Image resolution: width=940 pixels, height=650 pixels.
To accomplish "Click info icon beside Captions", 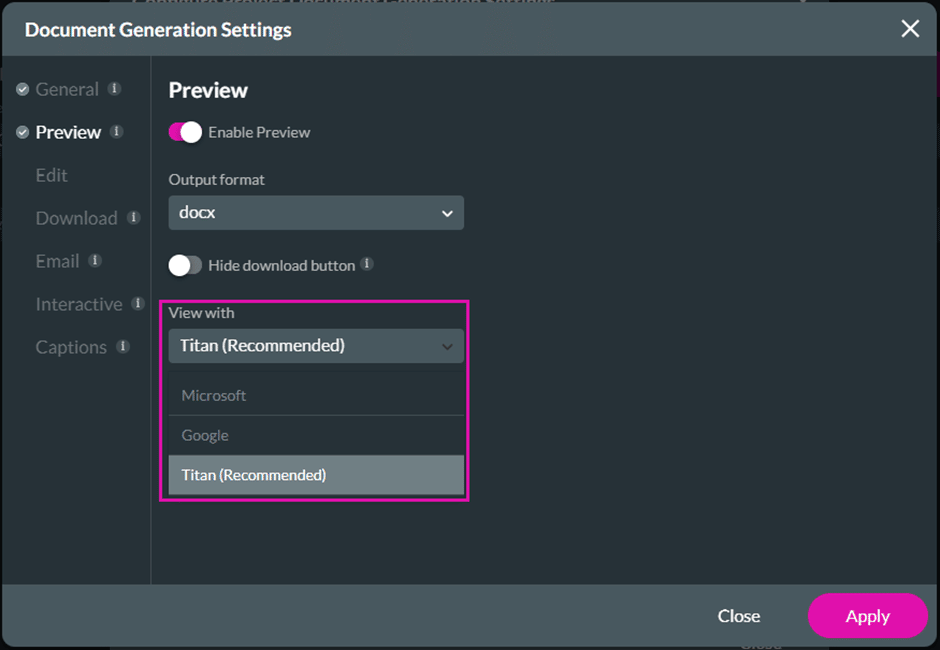I will click(x=123, y=347).
